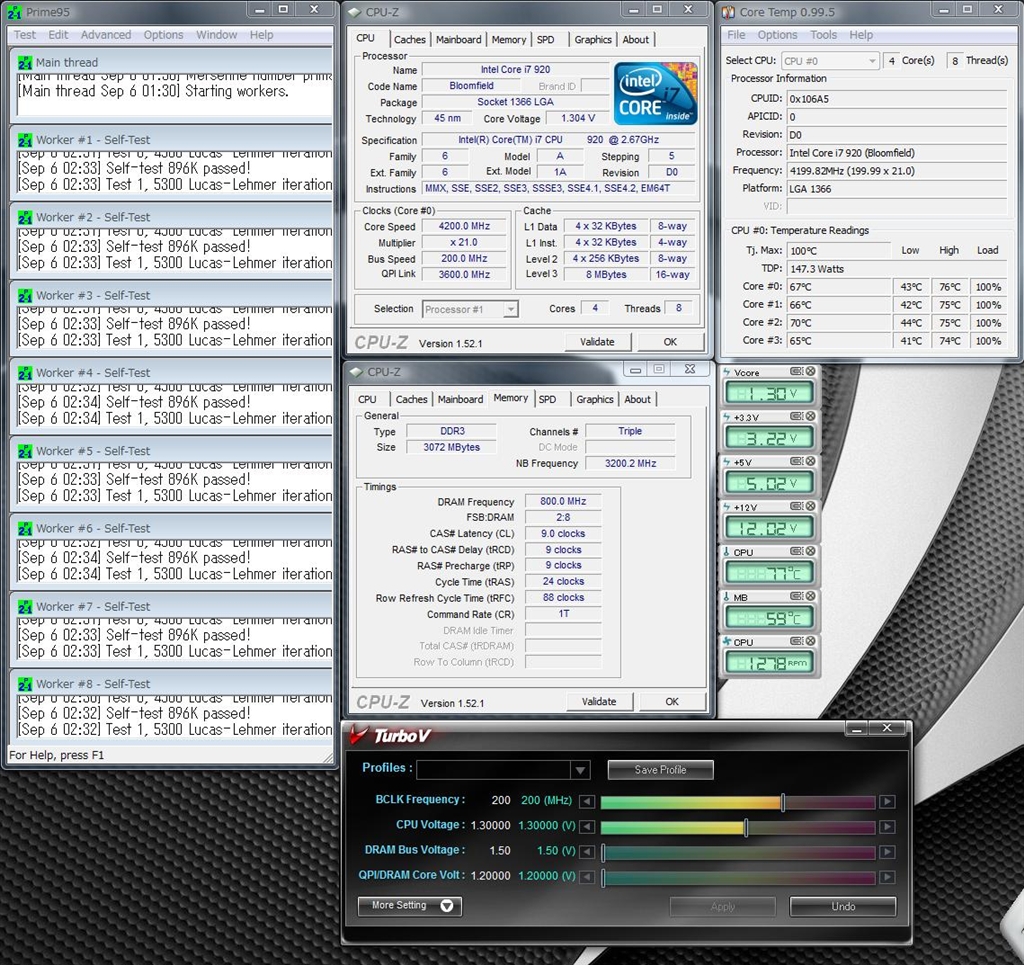Open settings of the CPU fan RPM gadget
Viewport: 1024px width, 965px height.
[x=796, y=642]
